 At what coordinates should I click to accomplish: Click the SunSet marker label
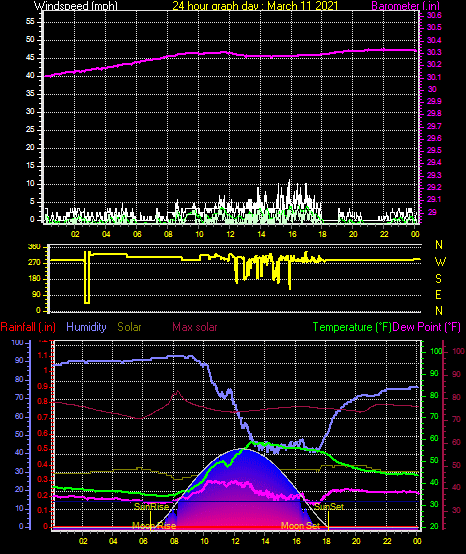pyautogui.click(x=329, y=507)
